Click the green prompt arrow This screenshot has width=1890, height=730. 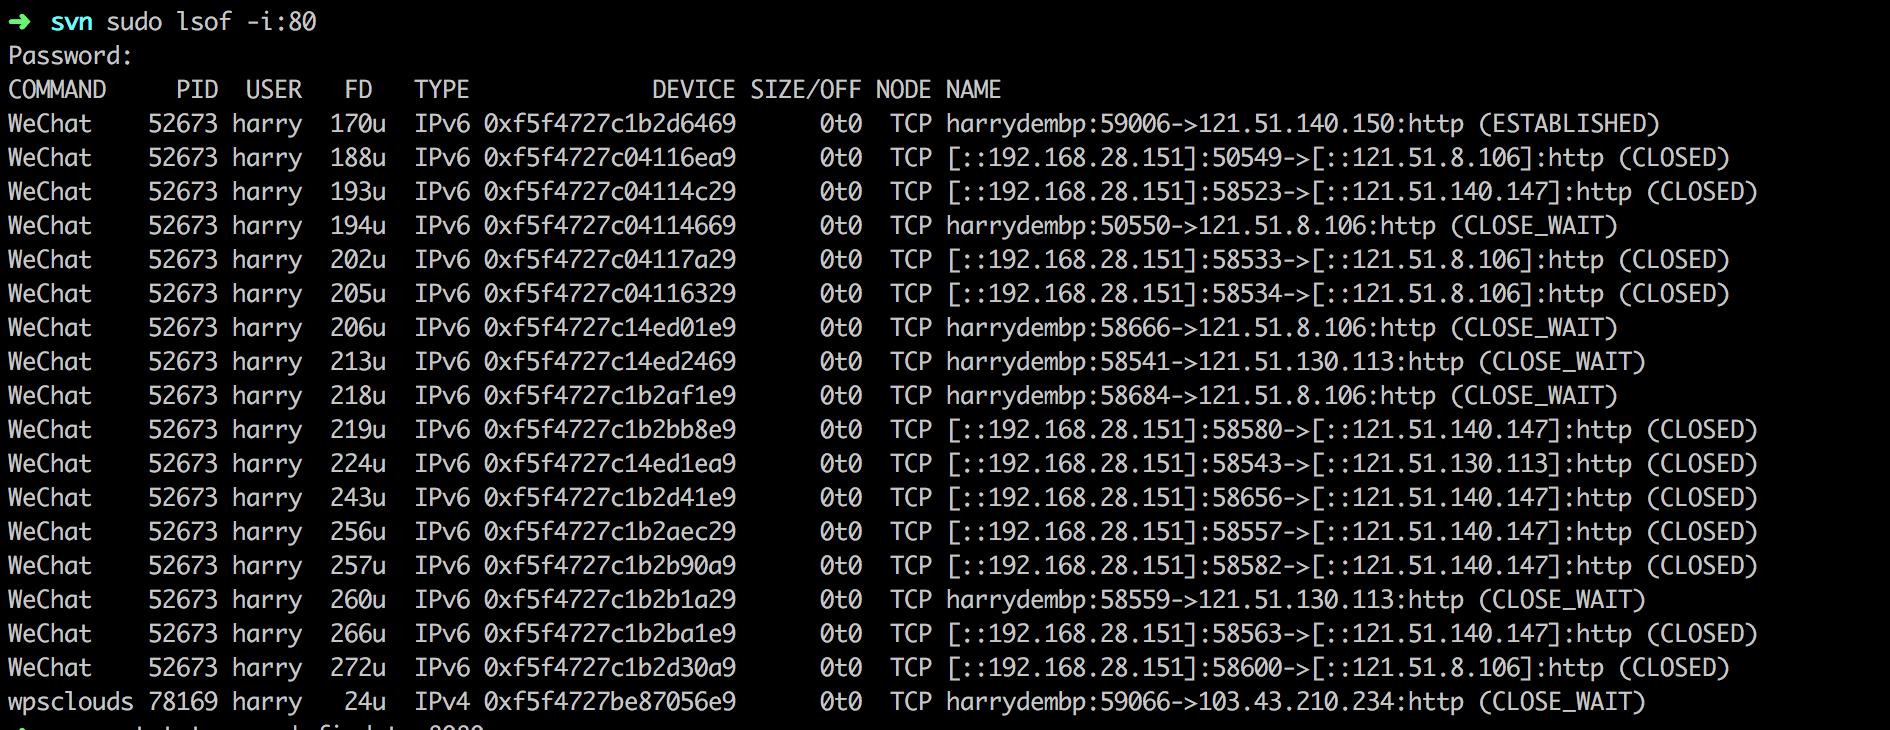click(20, 21)
